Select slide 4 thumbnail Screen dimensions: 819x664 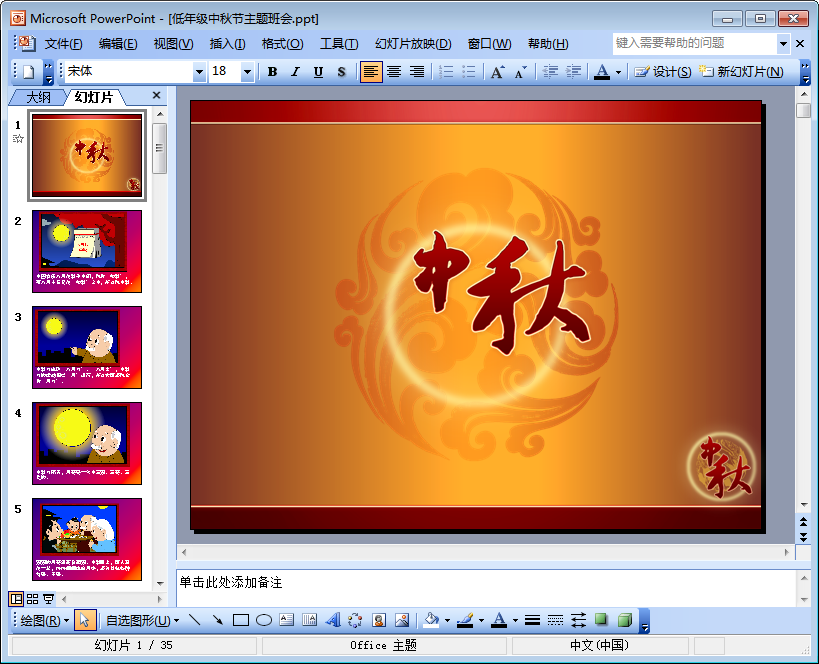87,443
